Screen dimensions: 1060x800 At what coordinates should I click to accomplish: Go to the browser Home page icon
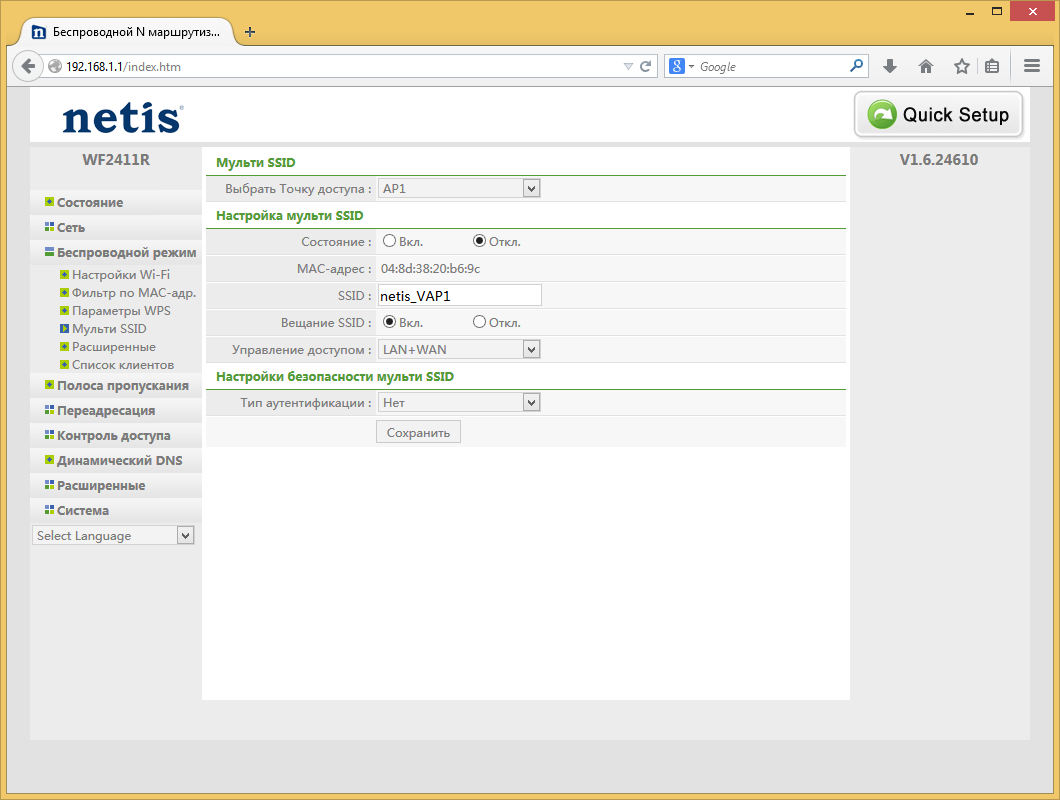(x=925, y=66)
